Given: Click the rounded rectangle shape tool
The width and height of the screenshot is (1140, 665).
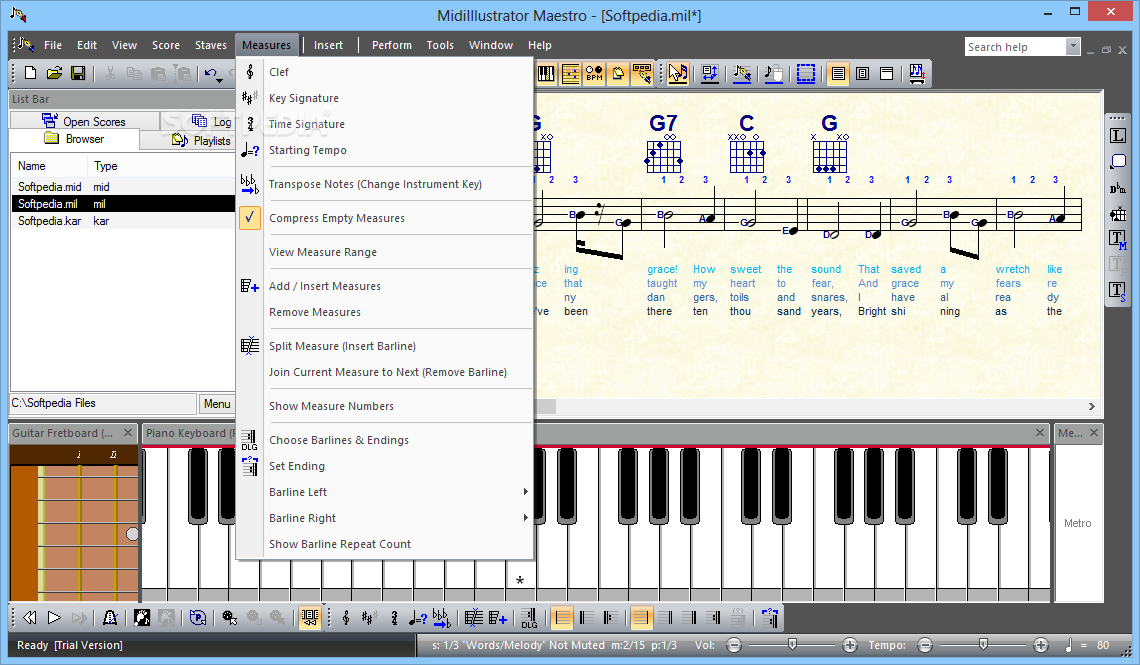Looking at the screenshot, I should point(1117,161).
